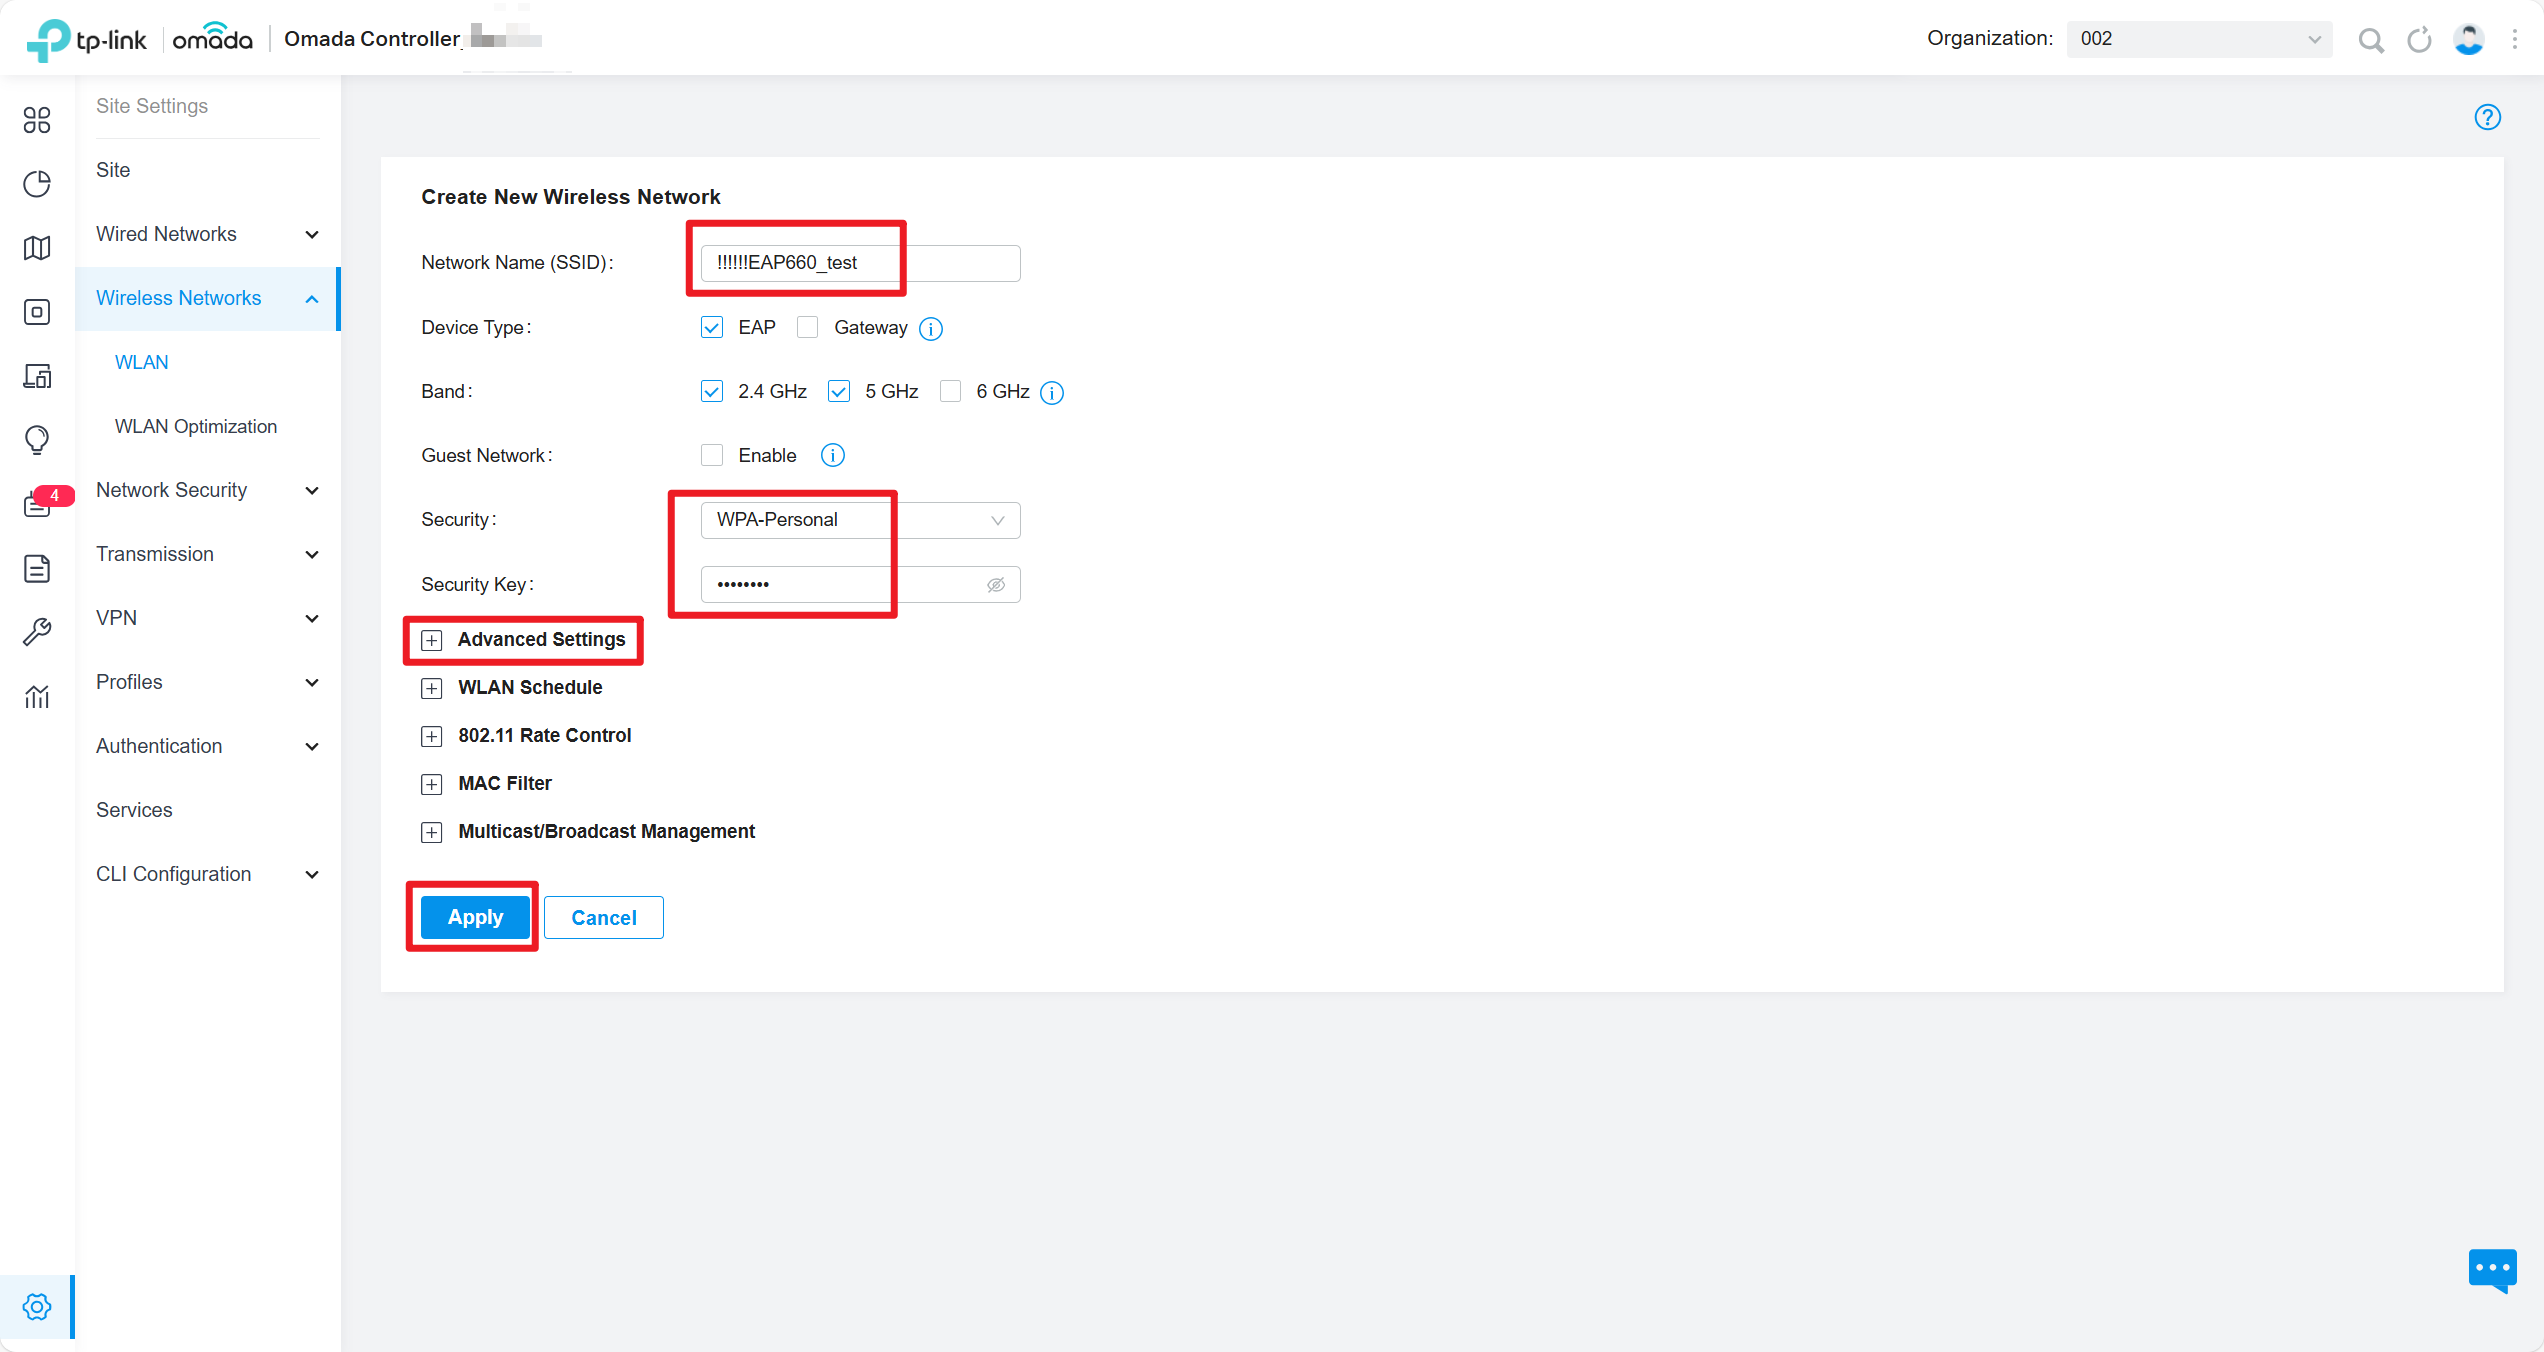
Task: Click the Apply button
Action: (475, 918)
